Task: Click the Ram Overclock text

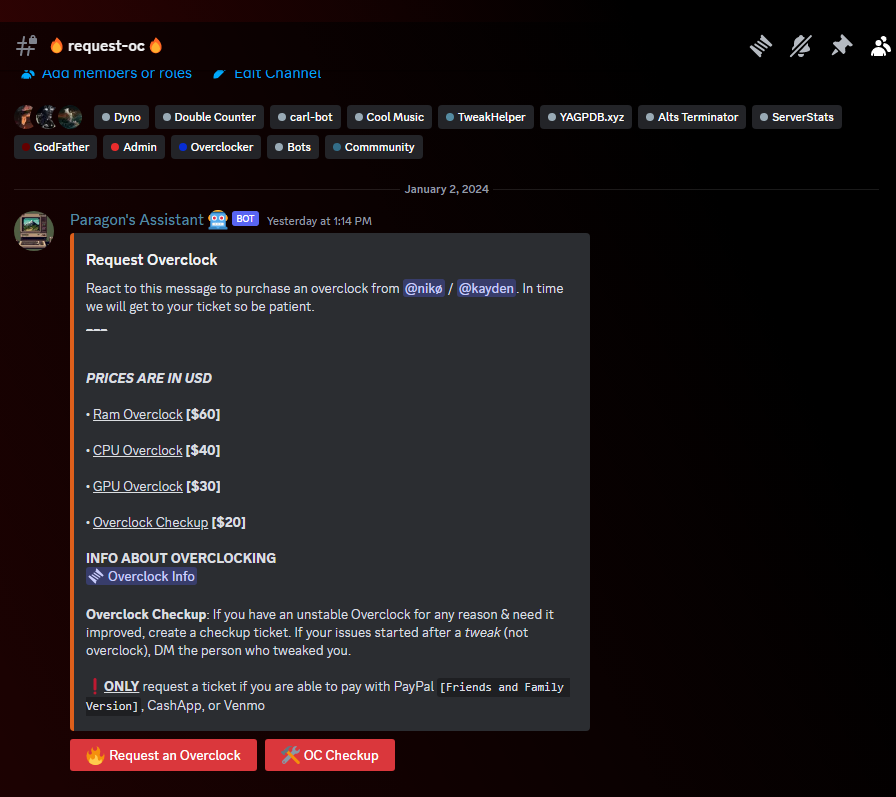Action: click(x=138, y=415)
